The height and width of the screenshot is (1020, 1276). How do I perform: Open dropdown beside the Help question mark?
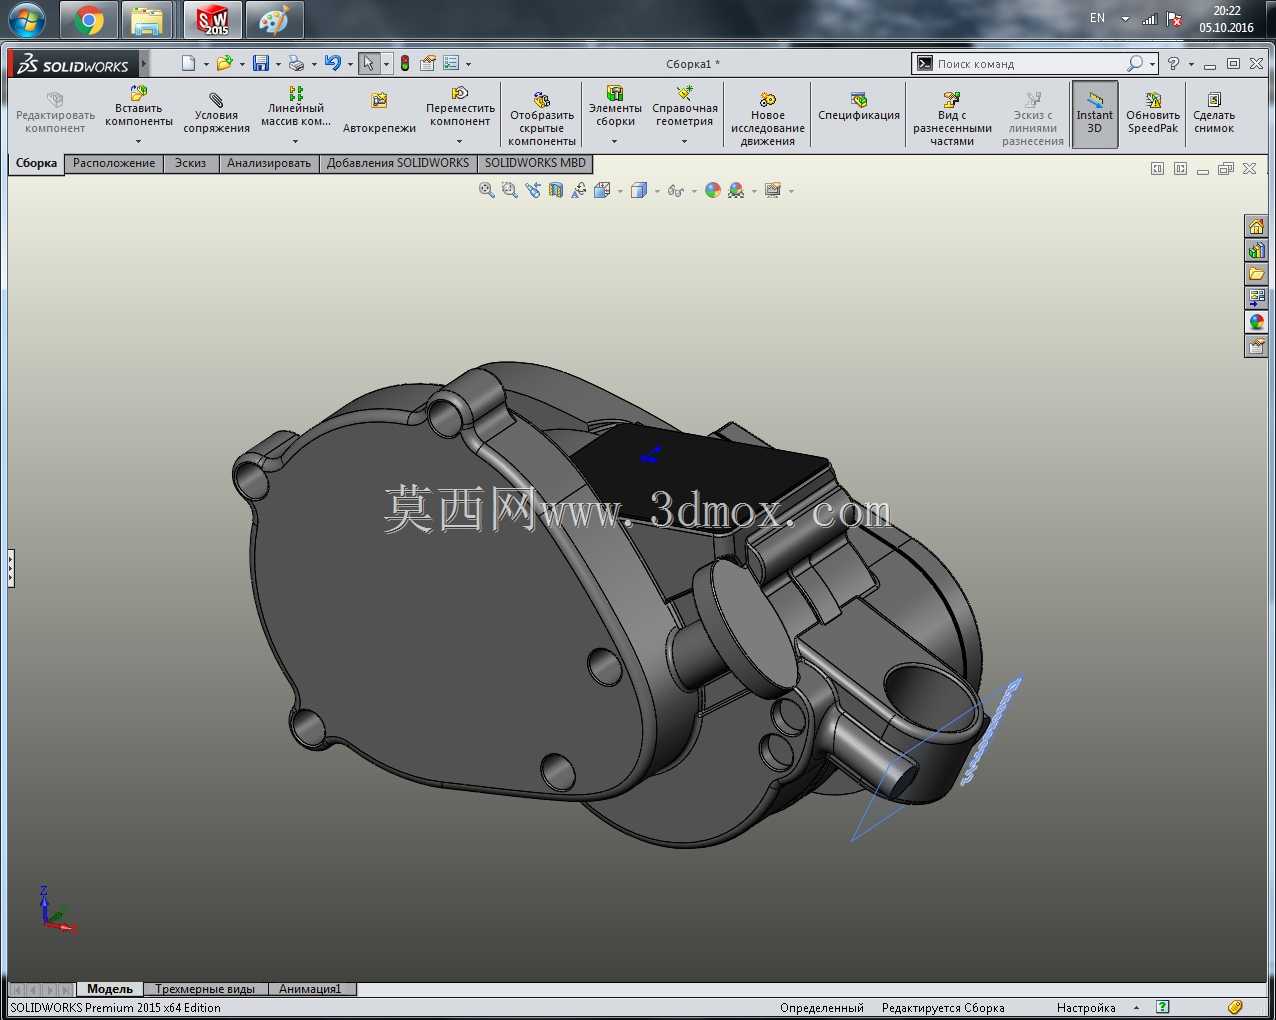pyautogui.click(x=1191, y=64)
